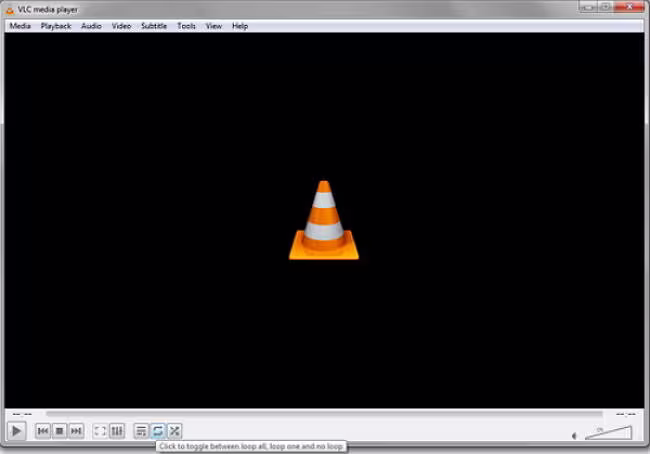The width and height of the screenshot is (650, 454).
Task: Click the remaining time label
Action: (626, 414)
